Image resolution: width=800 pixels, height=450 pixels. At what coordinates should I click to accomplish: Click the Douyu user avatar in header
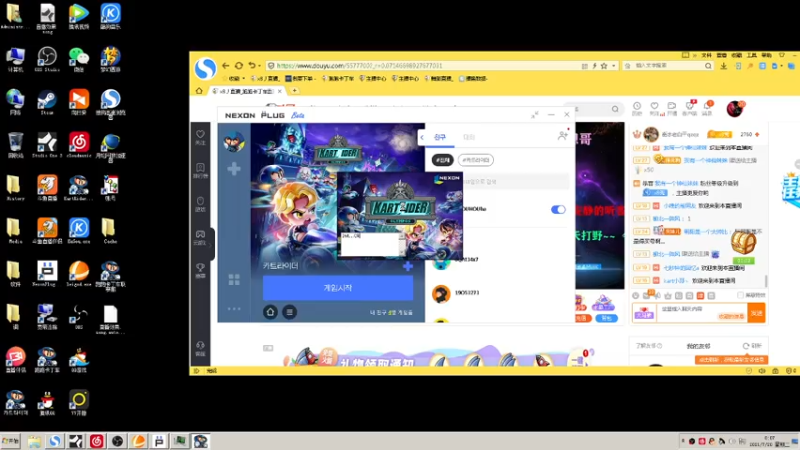pyautogui.click(x=735, y=108)
